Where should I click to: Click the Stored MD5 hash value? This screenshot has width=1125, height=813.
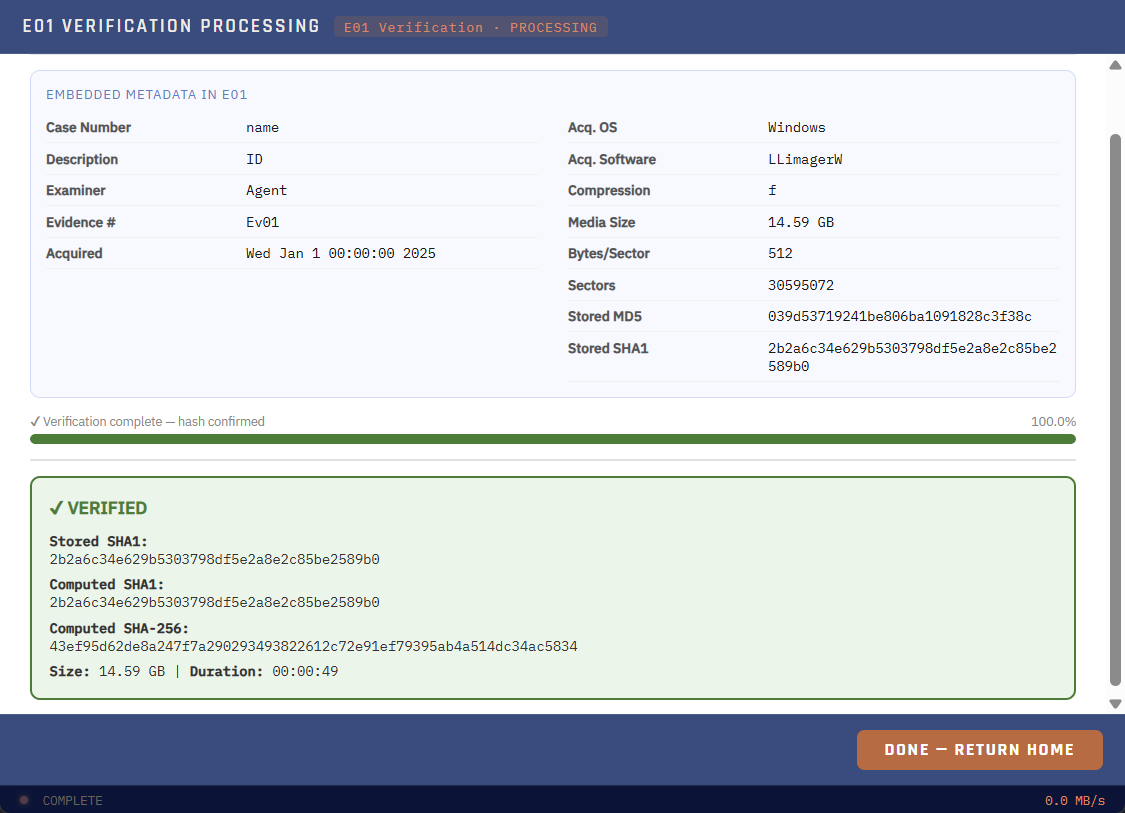[x=900, y=316]
